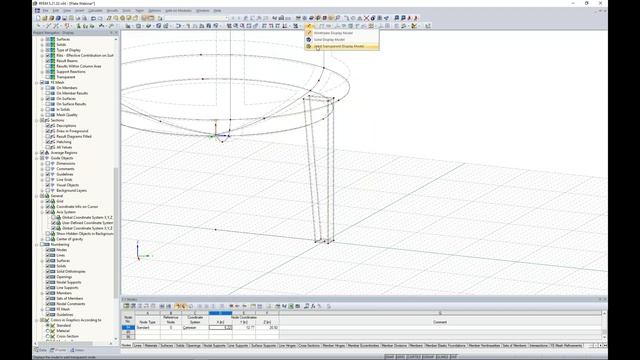Click the Z coordinate cell value
Screen dimensions: 640x360
(x=267, y=327)
